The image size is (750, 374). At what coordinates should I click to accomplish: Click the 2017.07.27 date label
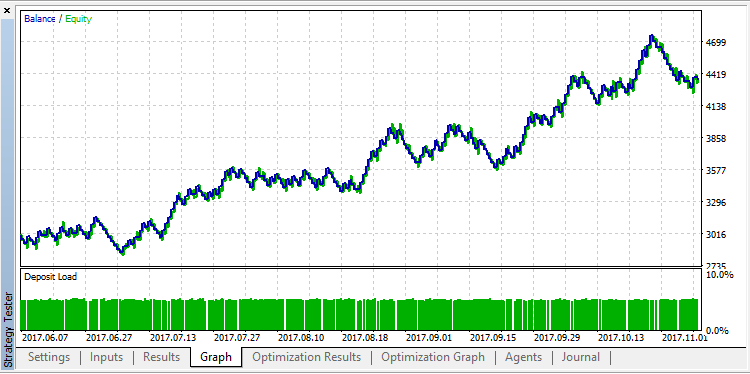(x=237, y=338)
